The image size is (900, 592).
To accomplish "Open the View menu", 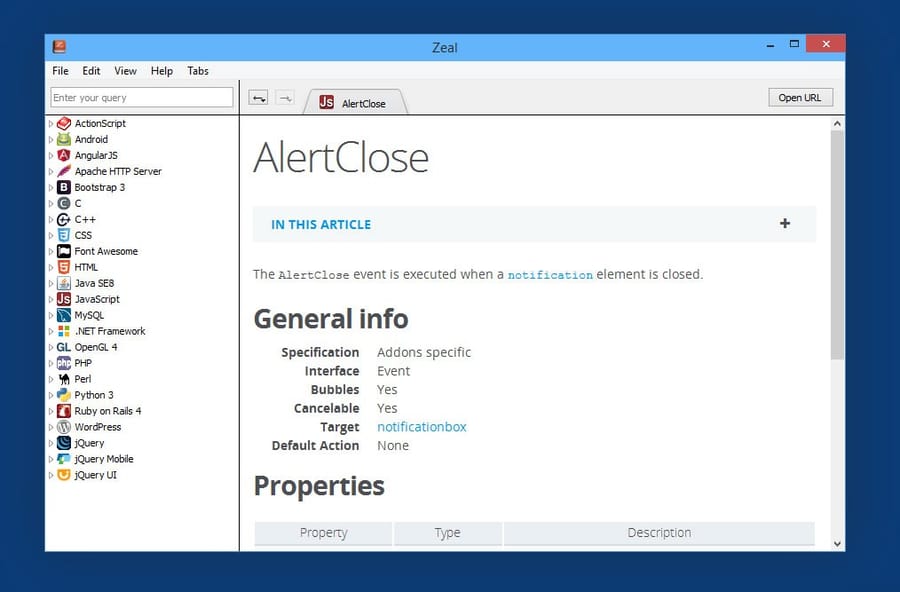I will 125,71.
